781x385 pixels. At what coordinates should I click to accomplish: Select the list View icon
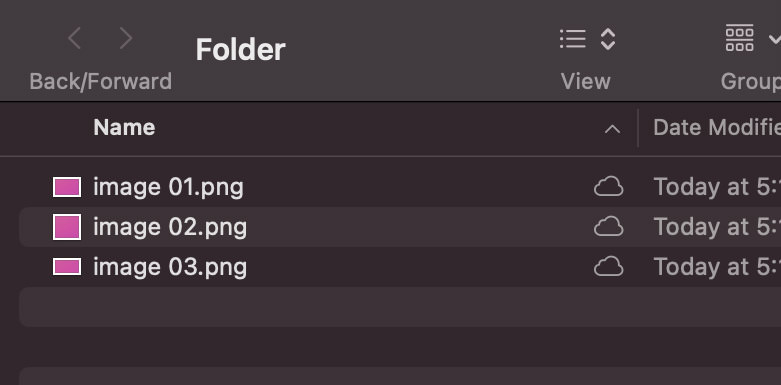(x=573, y=39)
